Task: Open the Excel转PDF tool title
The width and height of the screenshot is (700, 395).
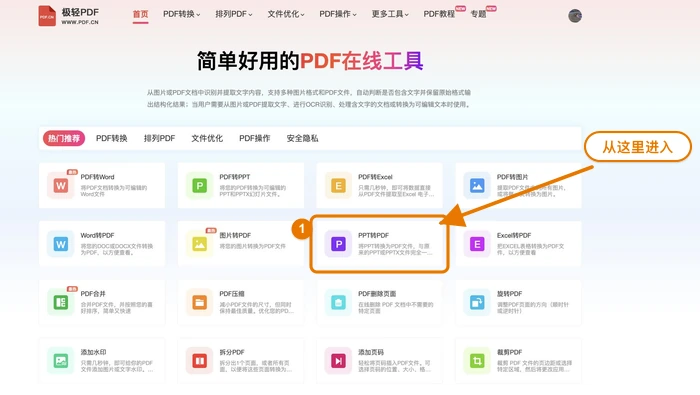Action: click(514, 235)
